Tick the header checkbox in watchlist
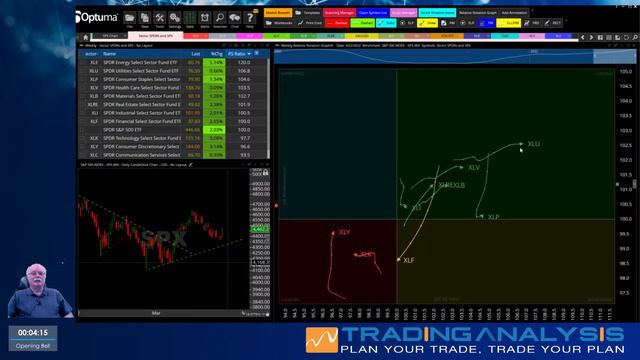Viewport: 640px width, 360px height. 82,54
